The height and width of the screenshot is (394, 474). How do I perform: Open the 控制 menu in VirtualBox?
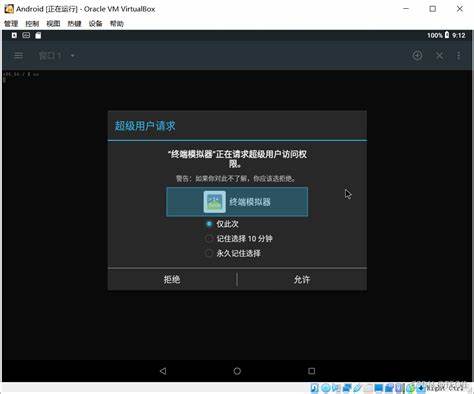(32, 24)
